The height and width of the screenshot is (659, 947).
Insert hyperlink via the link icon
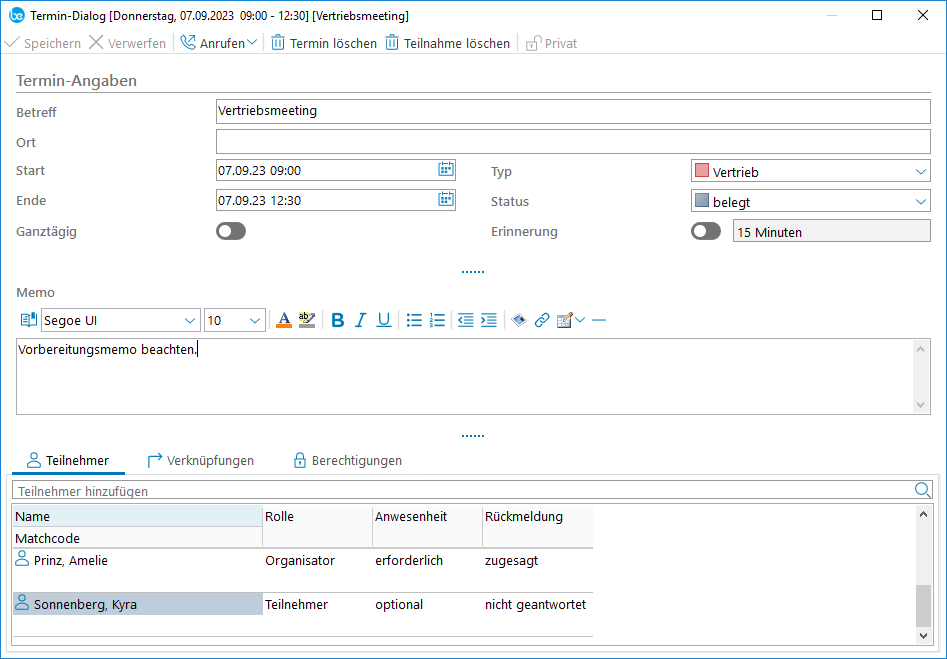[x=542, y=321]
